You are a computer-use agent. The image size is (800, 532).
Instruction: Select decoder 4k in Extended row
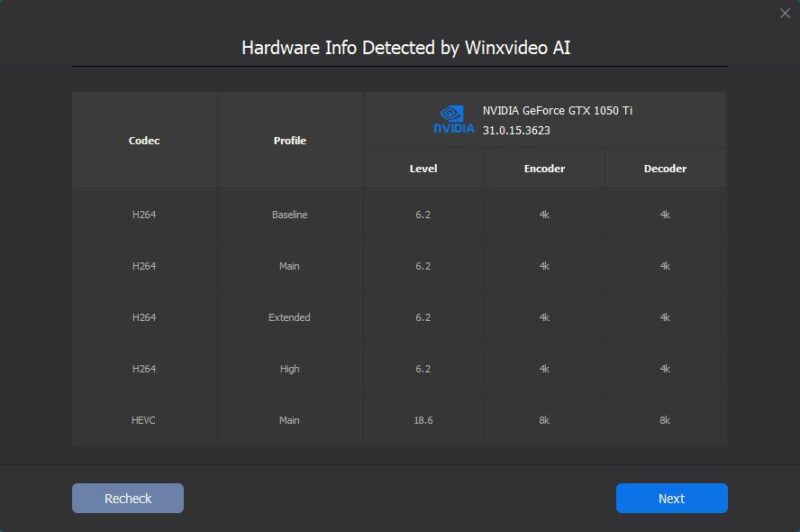[665, 317]
